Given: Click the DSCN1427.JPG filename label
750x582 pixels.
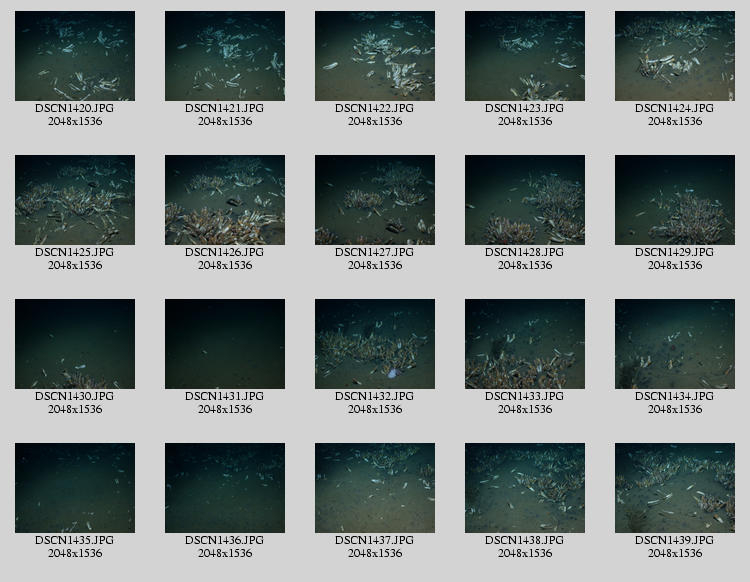Looking at the screenshot, I should [375, 252].
